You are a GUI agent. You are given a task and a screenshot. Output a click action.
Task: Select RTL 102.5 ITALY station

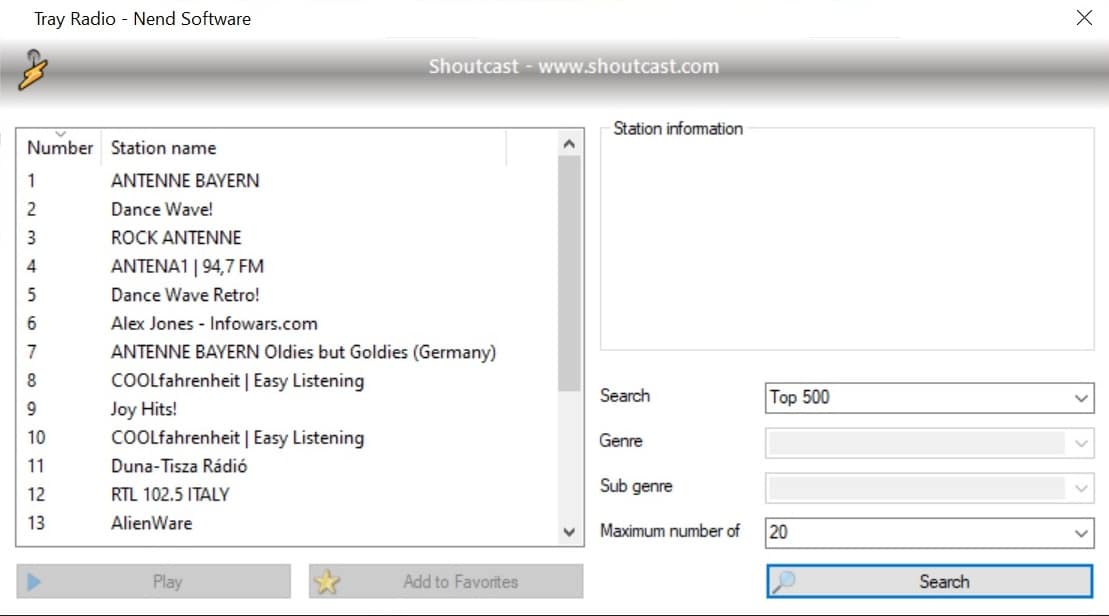click(170, 494)
